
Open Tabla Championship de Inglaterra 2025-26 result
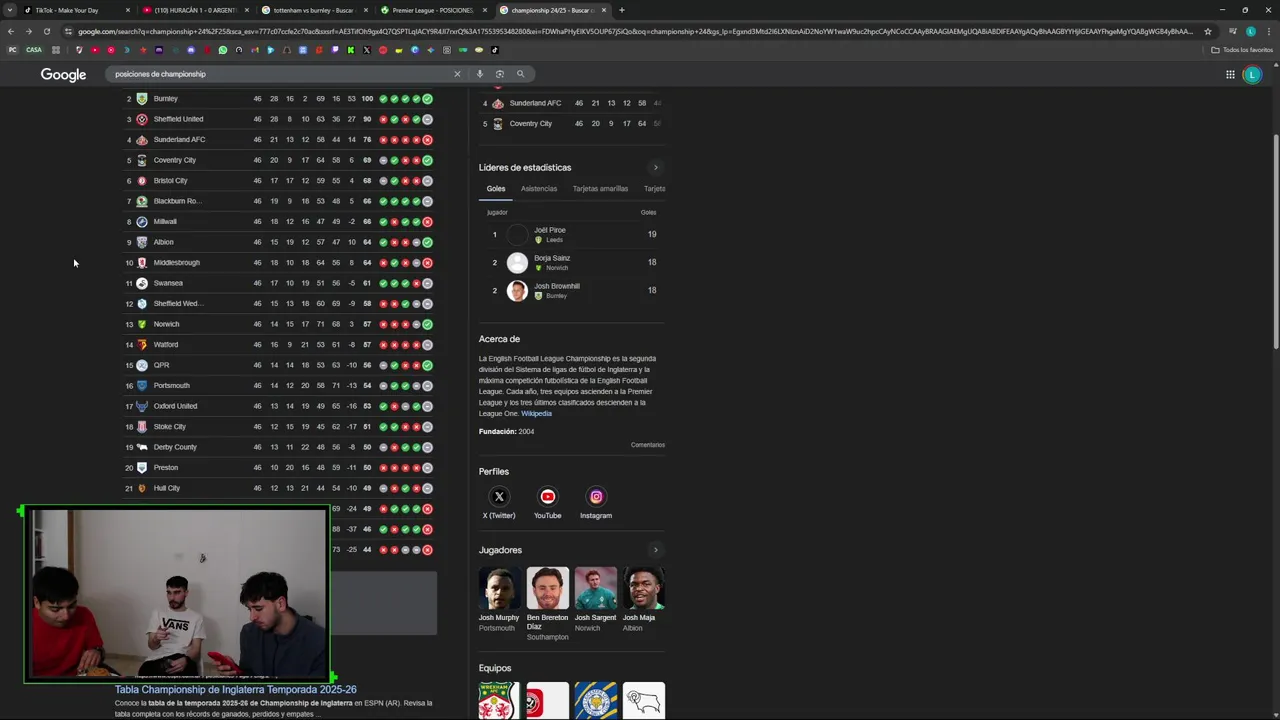click(235, 689)
